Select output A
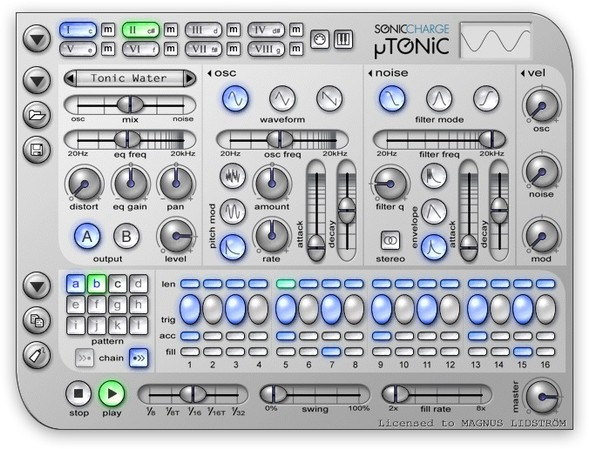Image resolution: width=589 pixels, height=449 pixels. (87, 237)
